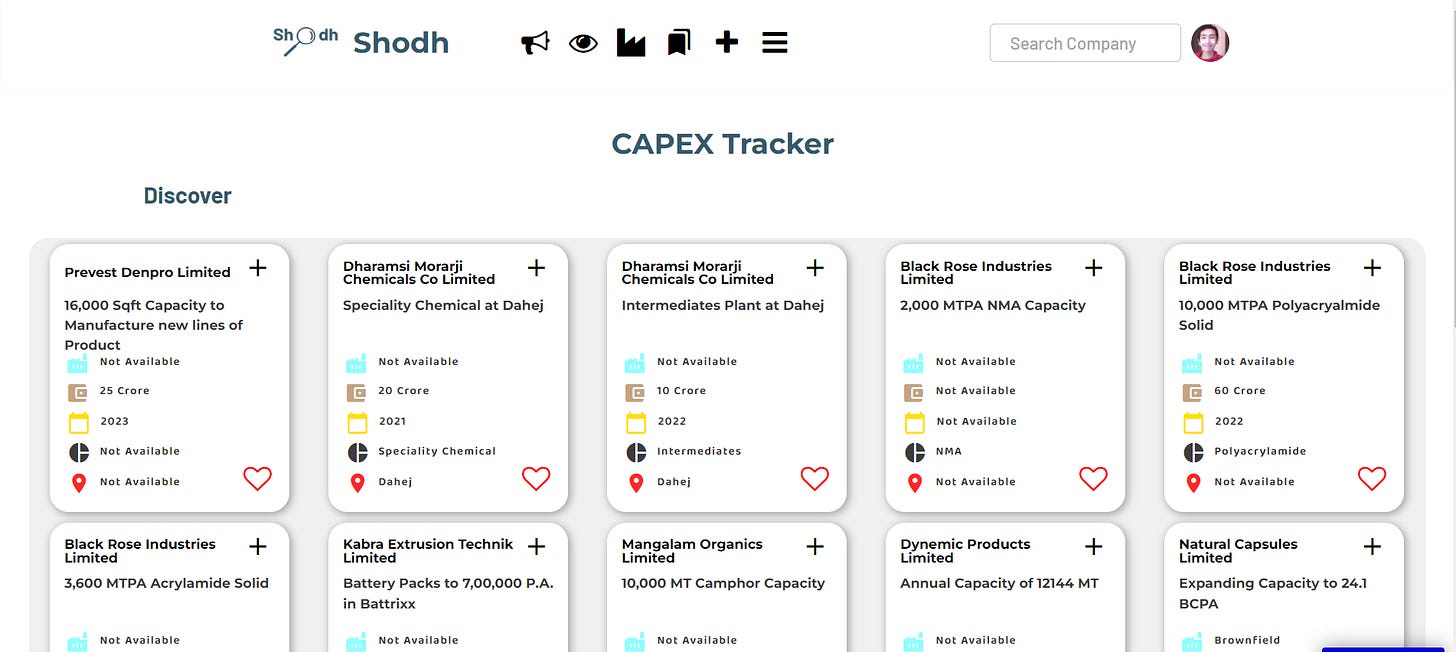The height and width of the screenshot is (652, 1456).
Task: Open Expanding Capacity to 24.1 BCPA title
Action: click(1273, 594)
